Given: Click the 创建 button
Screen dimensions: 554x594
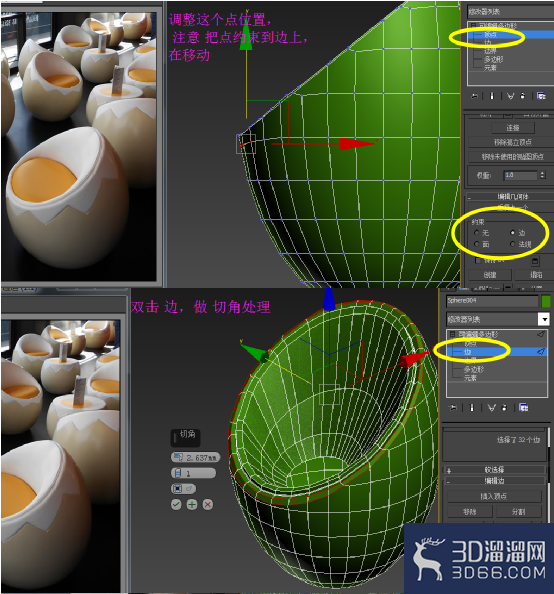Looking at the screenshot, I should point(490,274).
